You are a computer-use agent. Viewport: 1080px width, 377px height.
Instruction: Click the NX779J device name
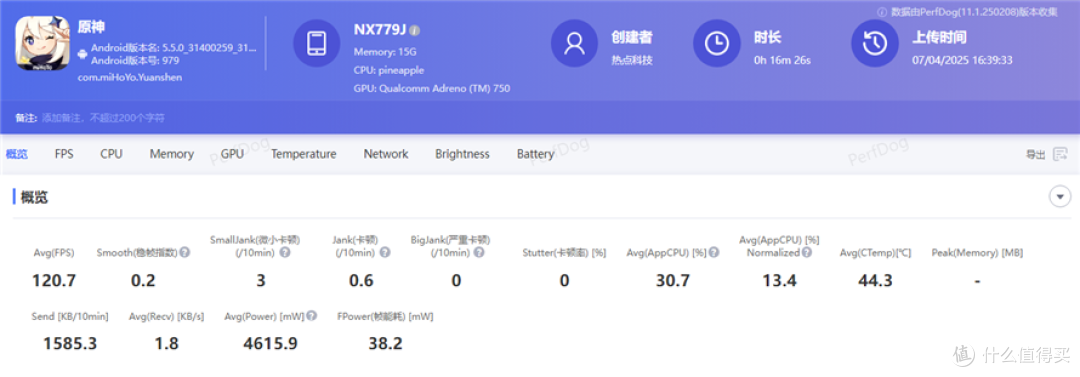click(380, 30)
